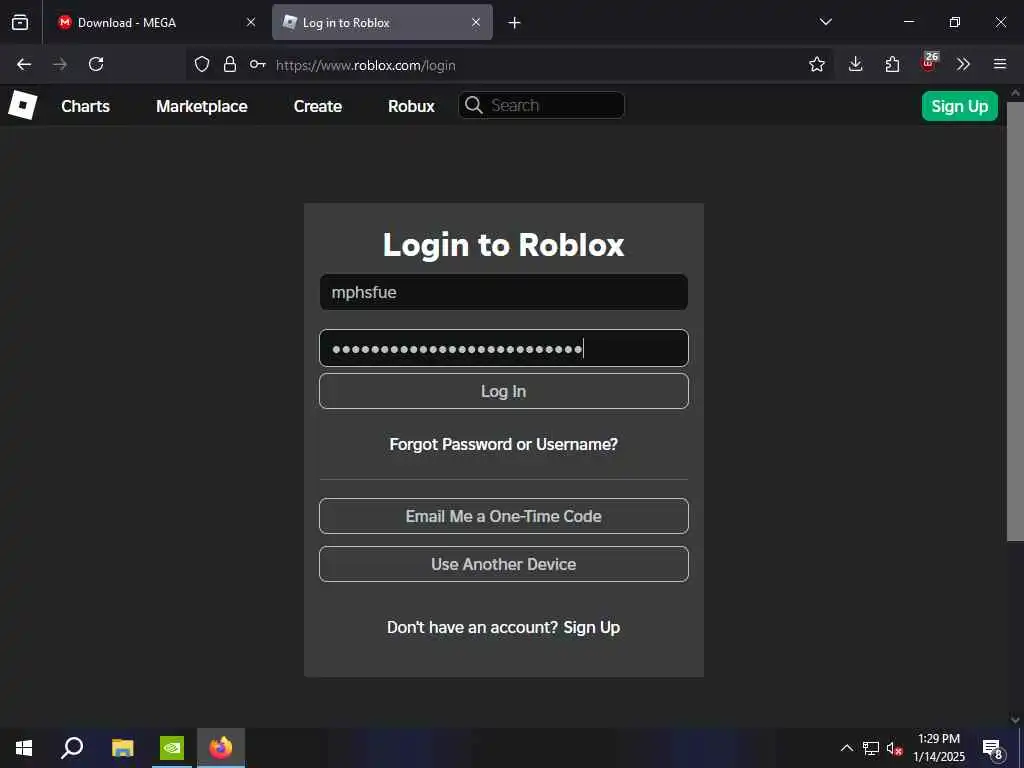Open Windows taskbar search icon

pos(72,748)
